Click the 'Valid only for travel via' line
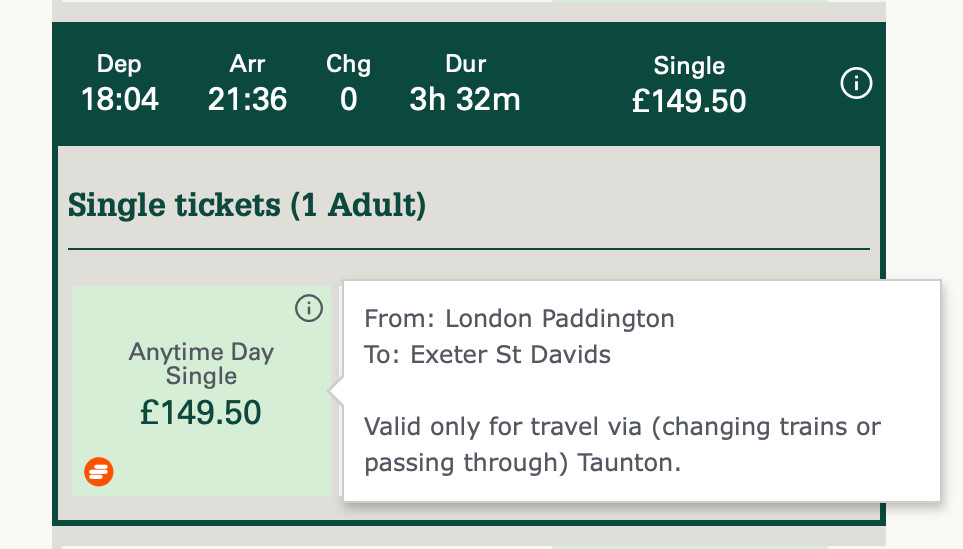 pyautogui.click(x=622, y=428)
